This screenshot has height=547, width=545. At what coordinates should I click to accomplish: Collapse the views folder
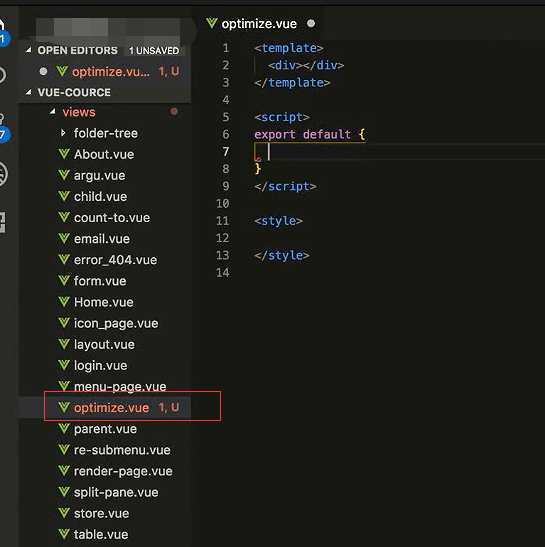(52, 112)
